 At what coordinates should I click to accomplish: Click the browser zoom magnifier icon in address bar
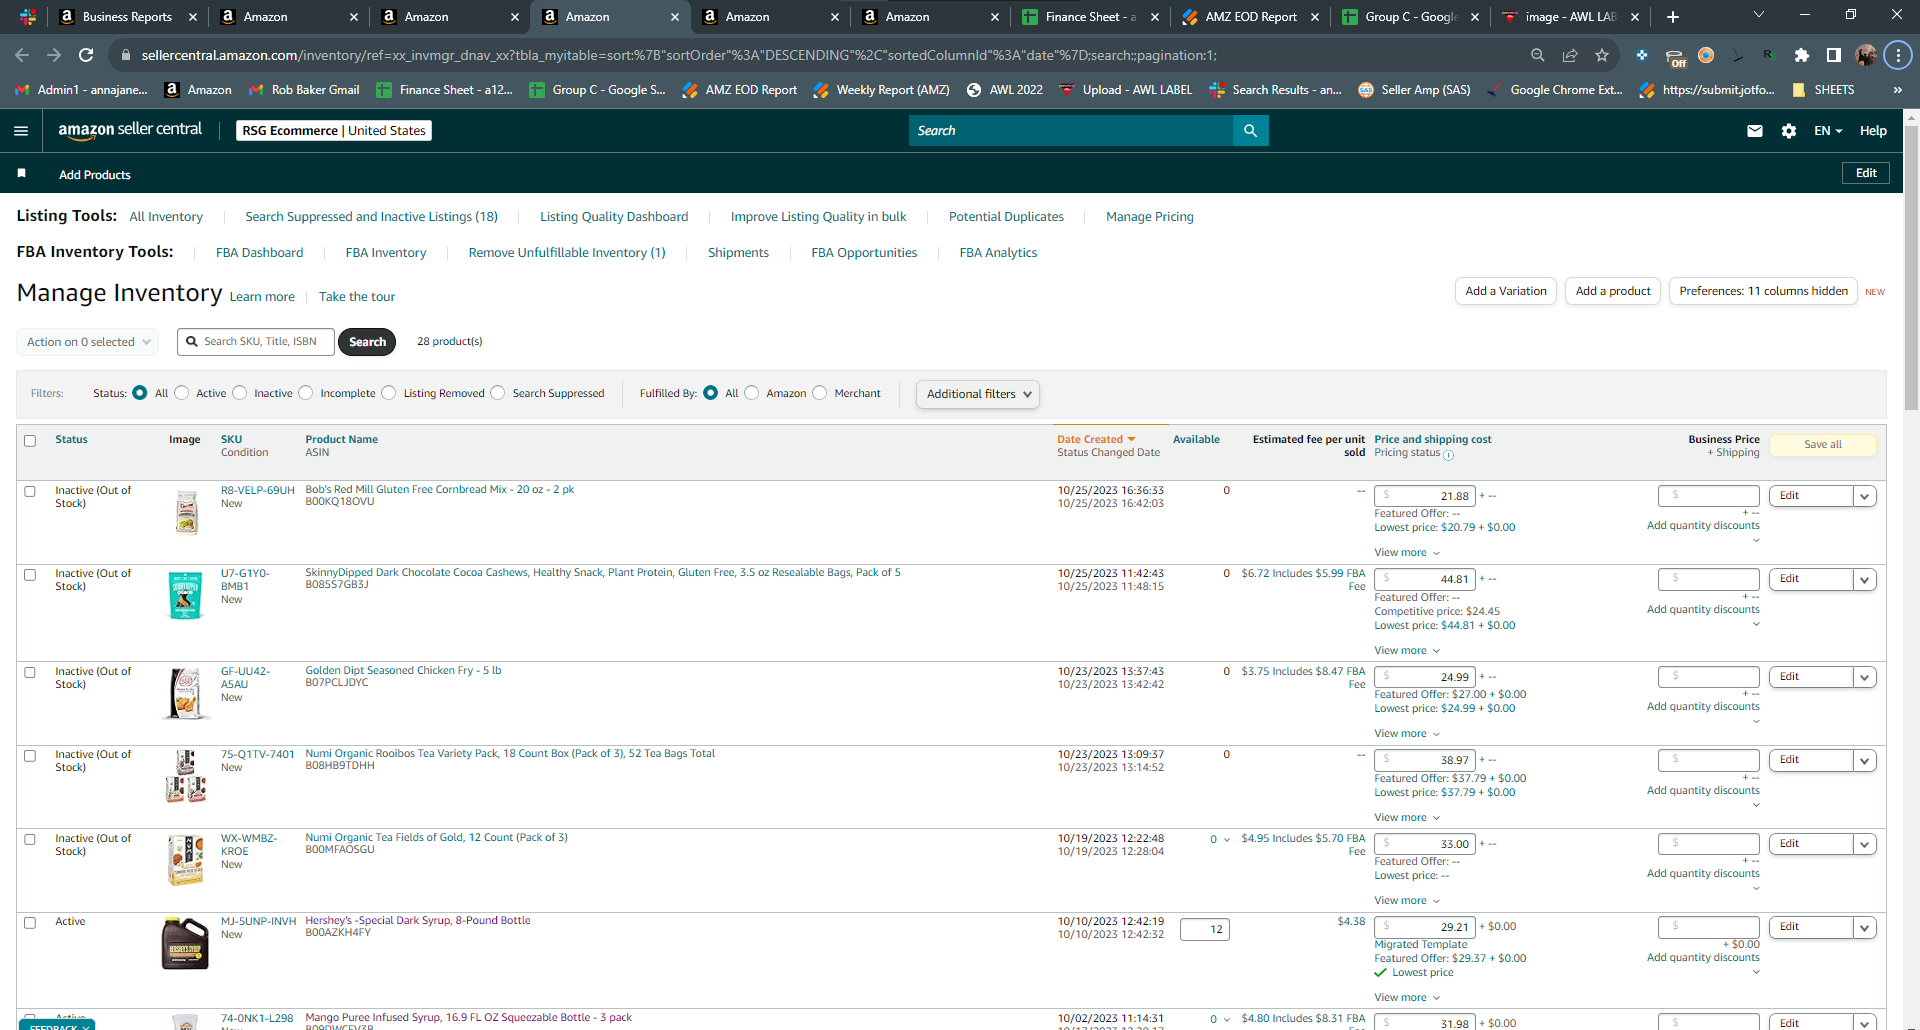coord(1538,55)
